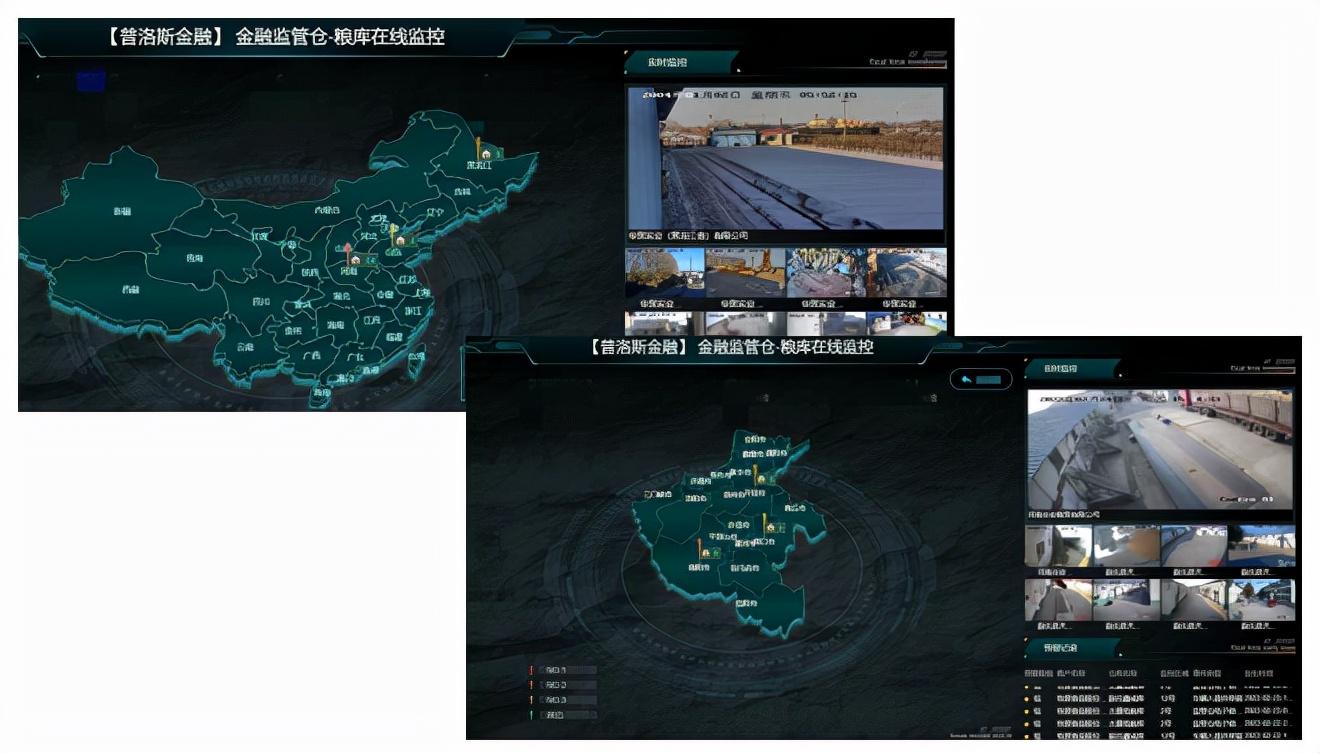This screenshot has width=1320, height=754.
Task: Open the second thumbnail in the Henan window's lower camera row
Action: tap(1126, 600)
